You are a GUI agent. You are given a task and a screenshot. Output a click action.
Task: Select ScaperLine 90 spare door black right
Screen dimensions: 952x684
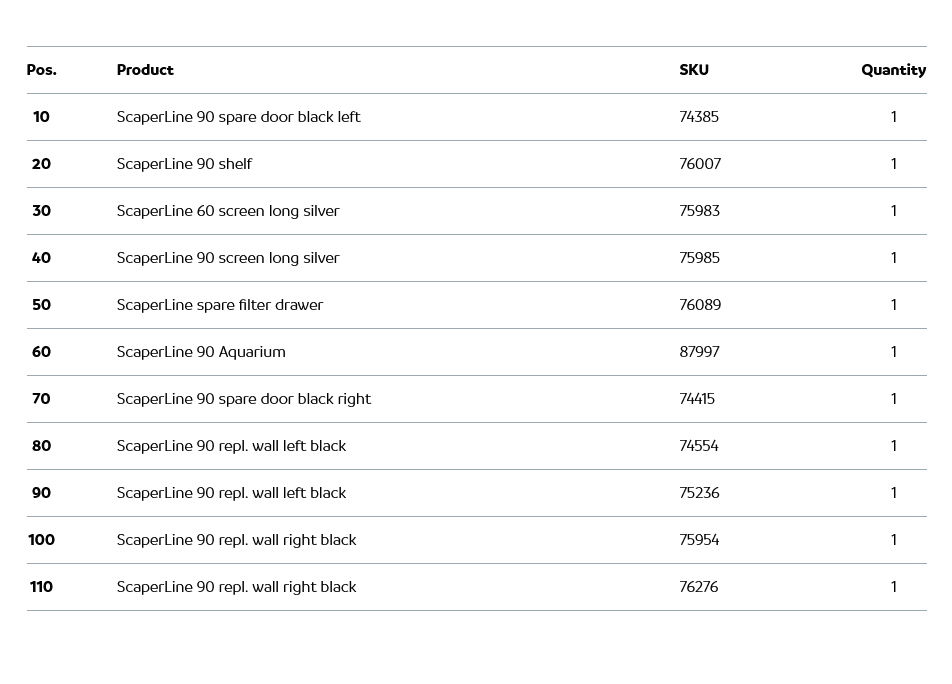pyautogui.click(x=243, y=399)
